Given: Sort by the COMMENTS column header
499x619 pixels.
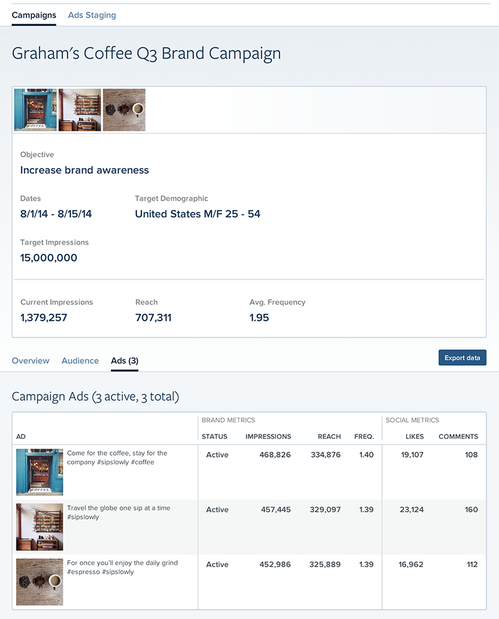Looking at the screenshot, I should click(458, 437).
